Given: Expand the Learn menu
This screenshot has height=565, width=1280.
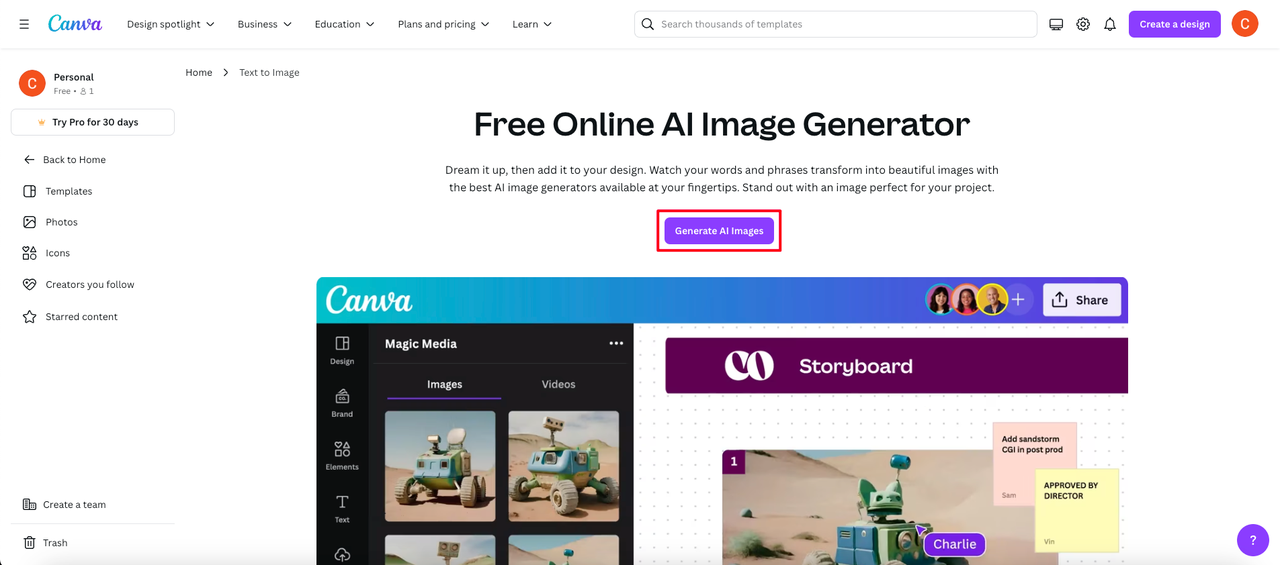Looking at the screenshot, I should [x=532, y=24].
